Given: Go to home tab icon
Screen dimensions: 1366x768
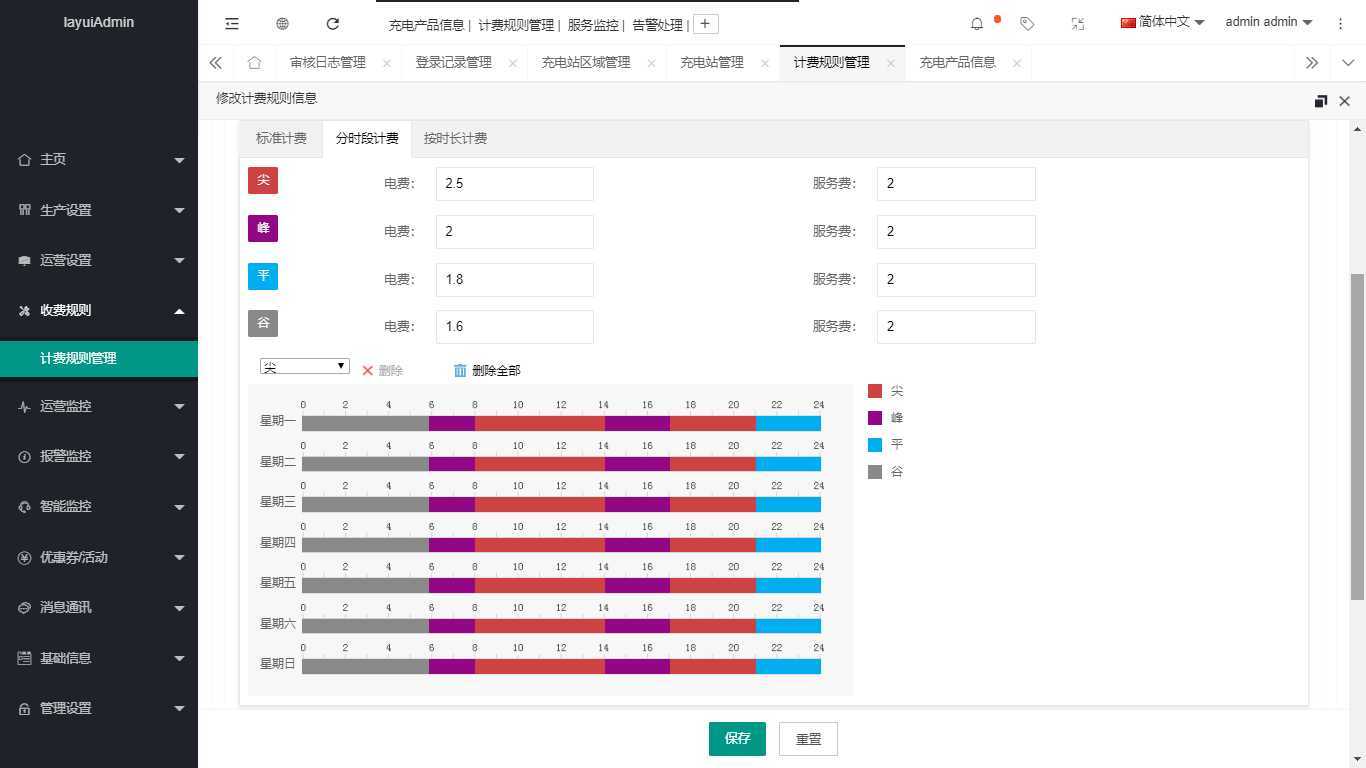Looking at the screenshot, I should pyautogui.click(x=254, y=62).
